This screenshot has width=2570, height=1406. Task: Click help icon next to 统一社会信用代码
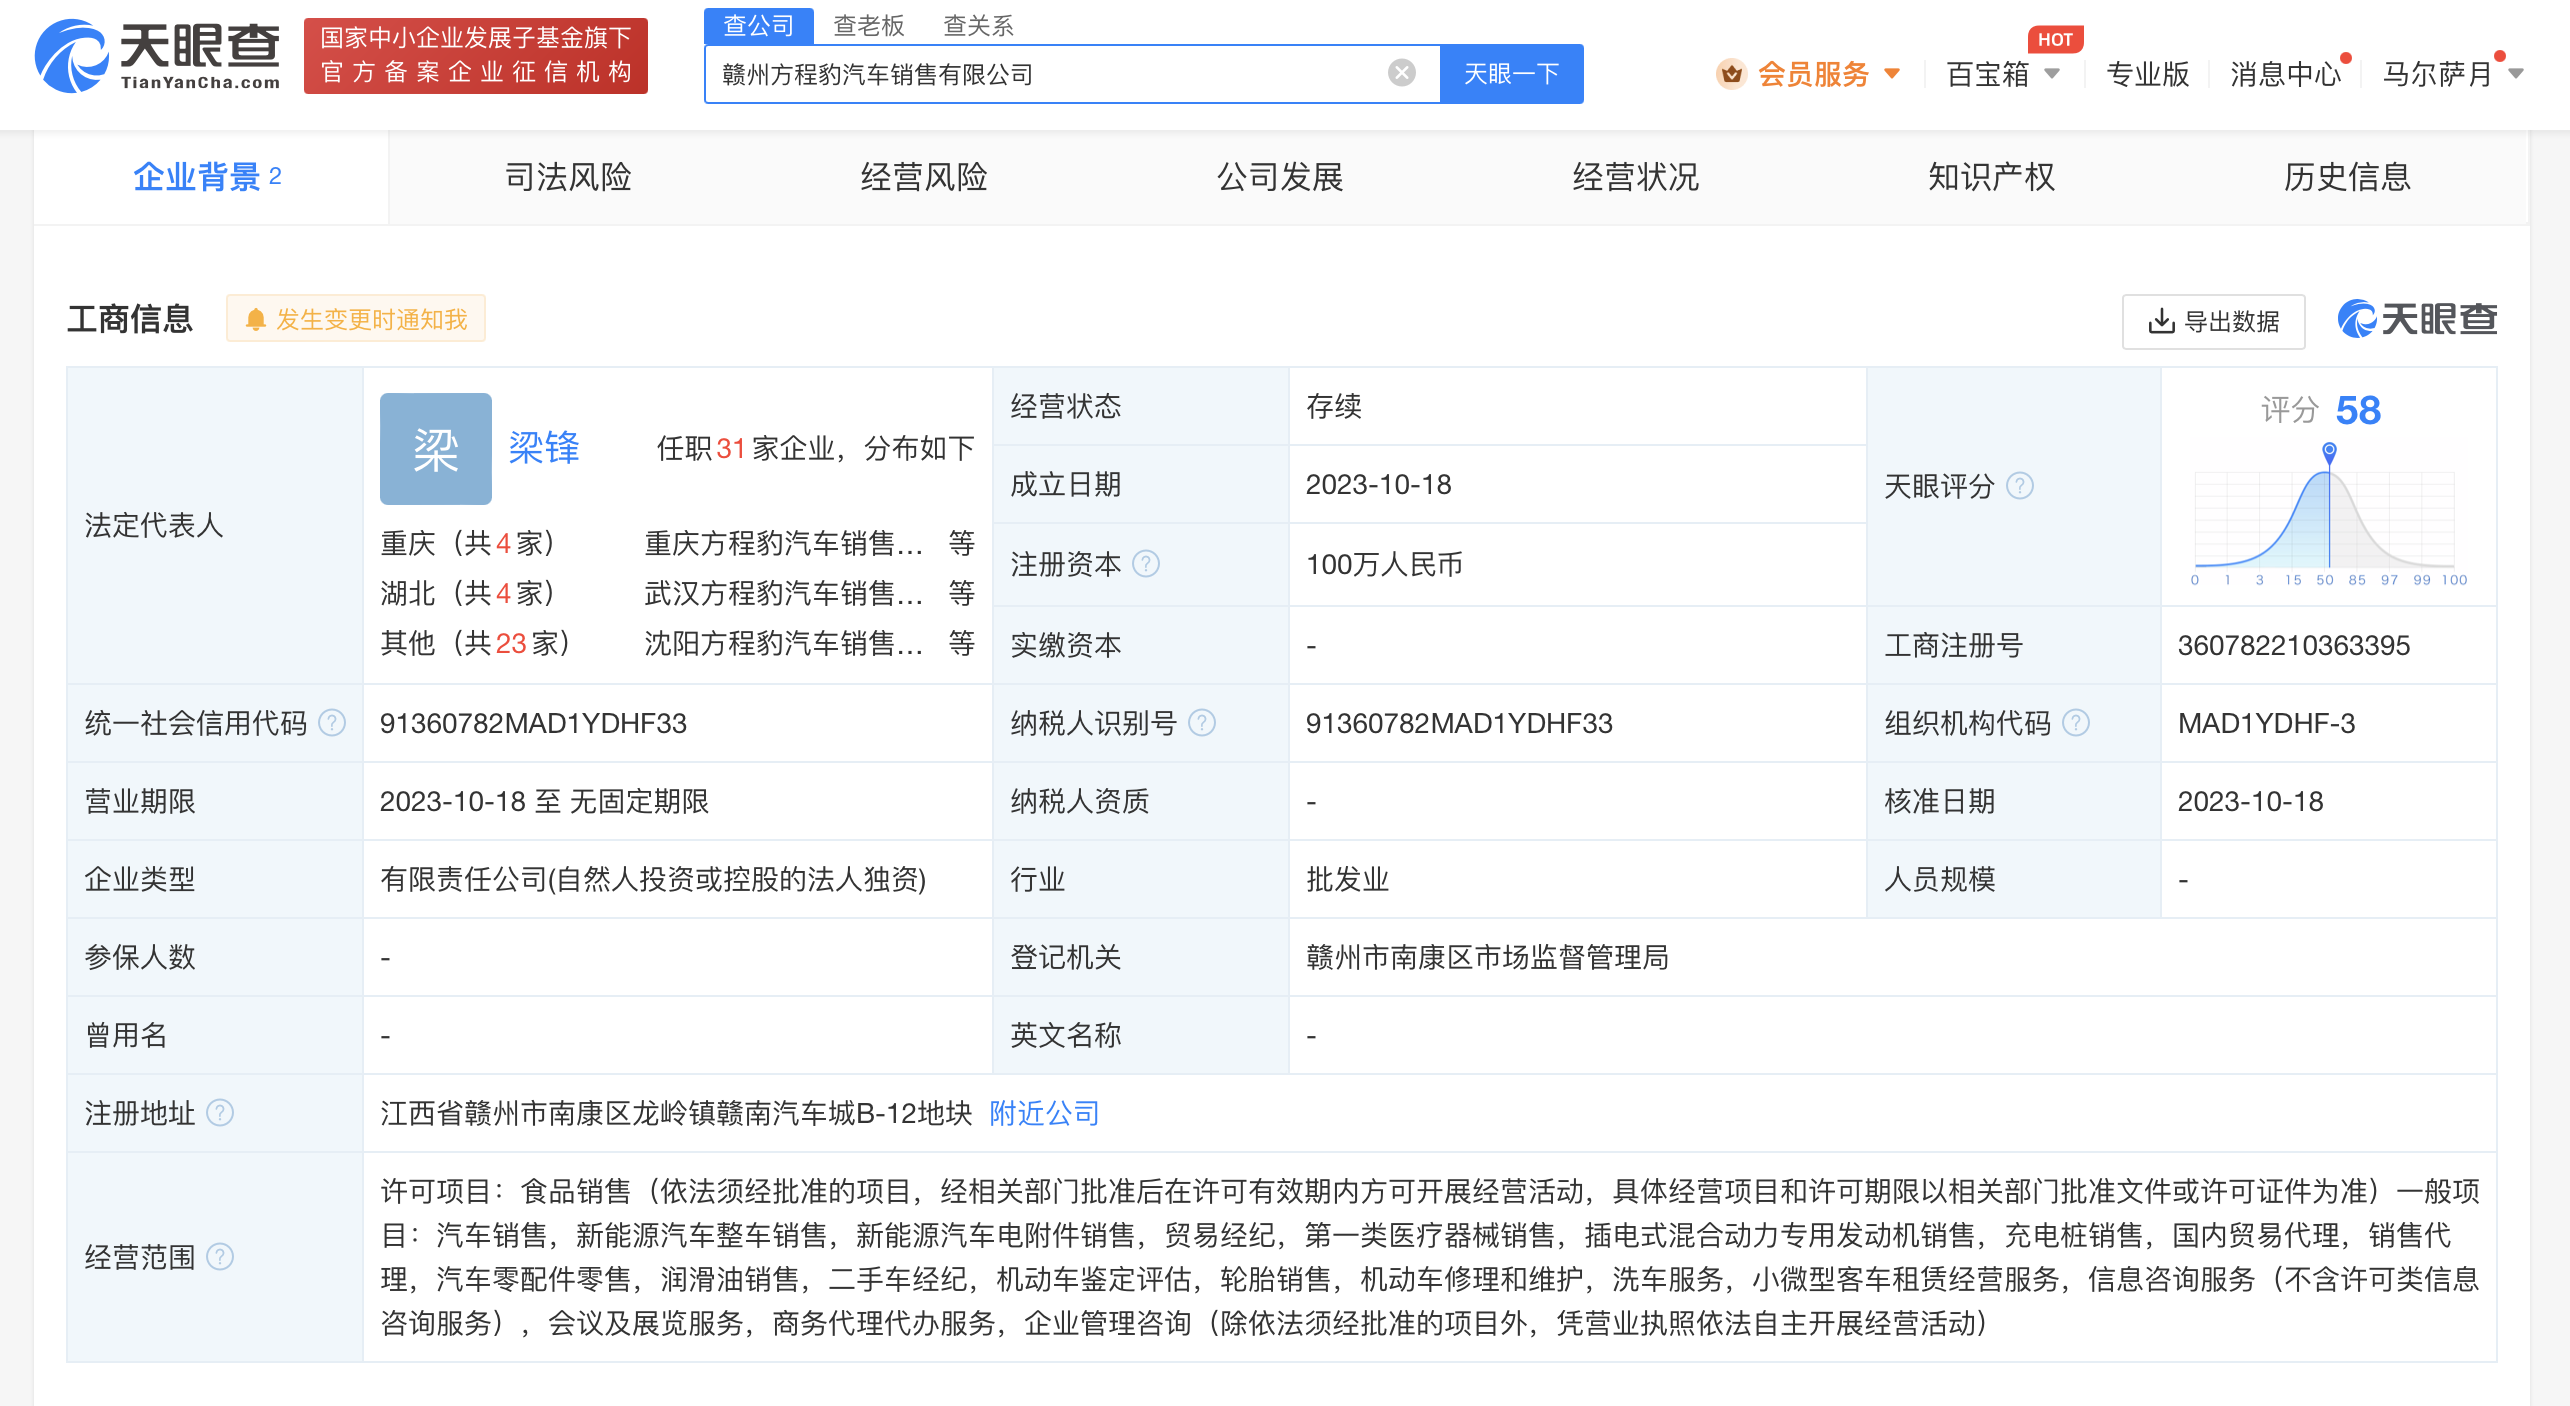point(332,722)
